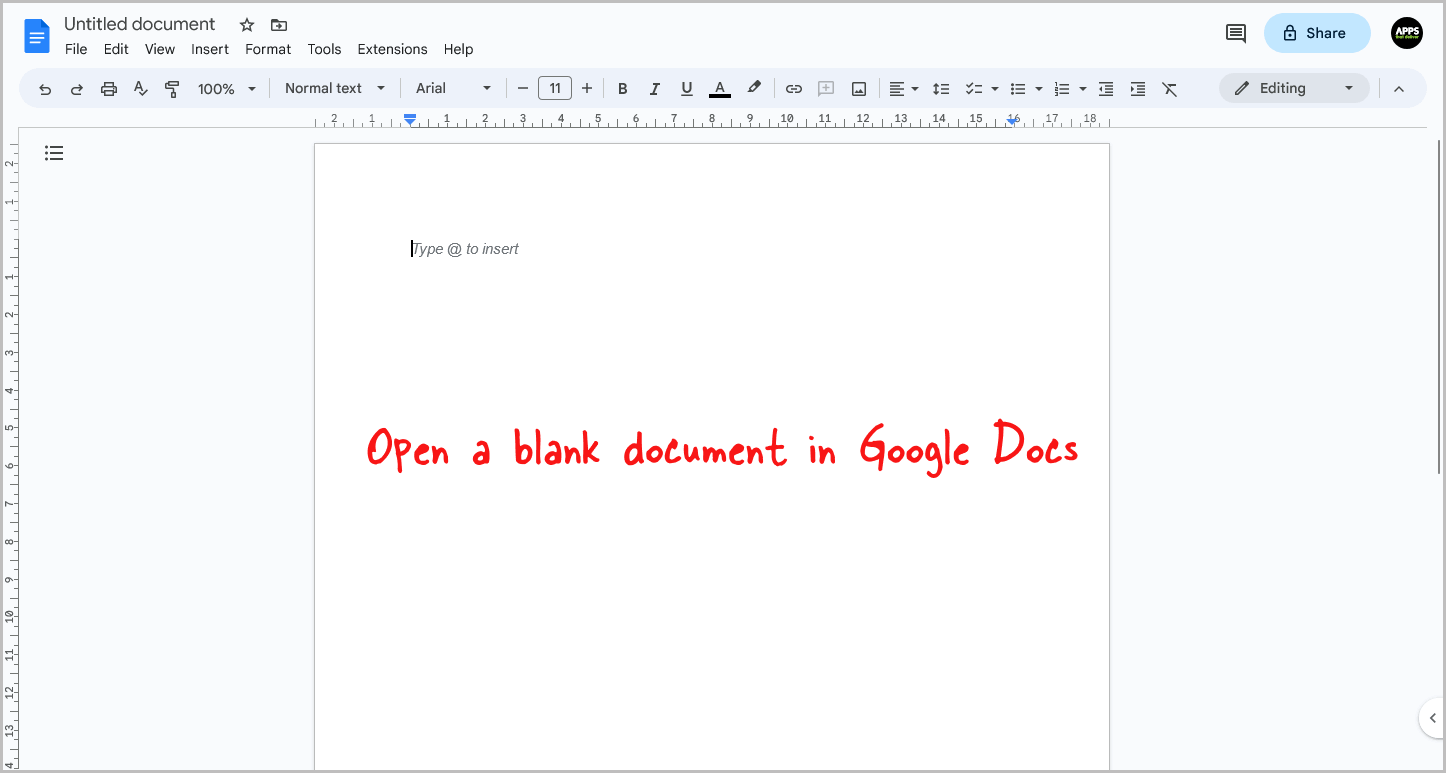This screenshot has width=1446, height=773.
Task: Open the Format menu
Action: 268,49
